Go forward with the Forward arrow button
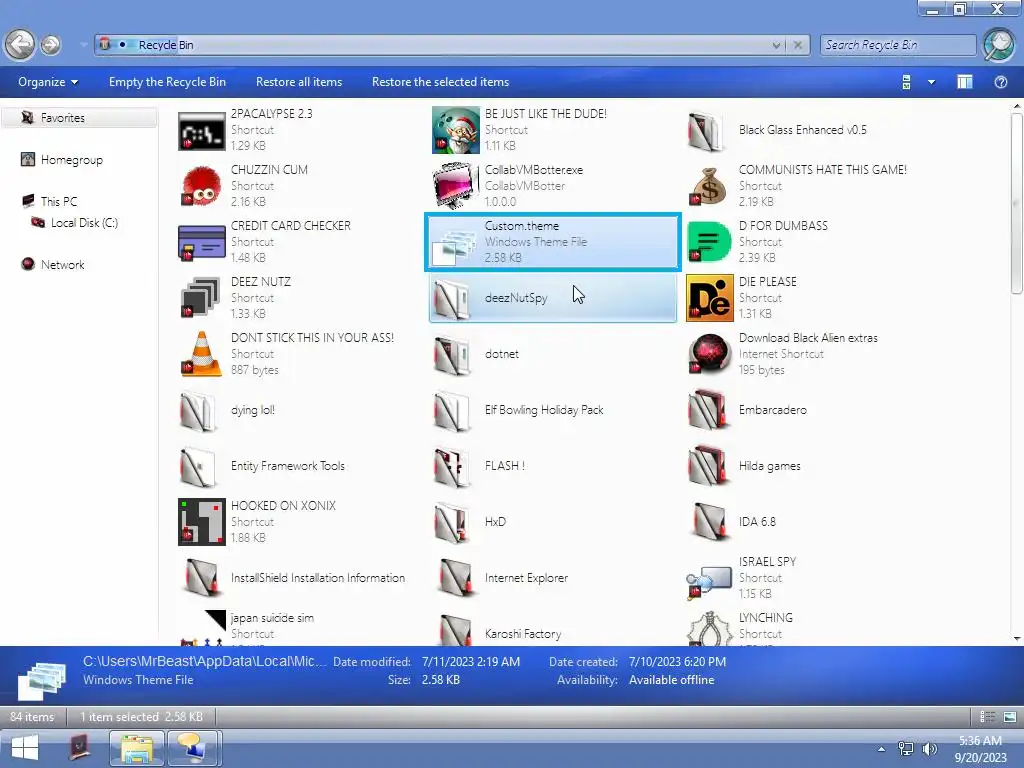The height and width of the screenshot is (768, 1024). [50, 45]
